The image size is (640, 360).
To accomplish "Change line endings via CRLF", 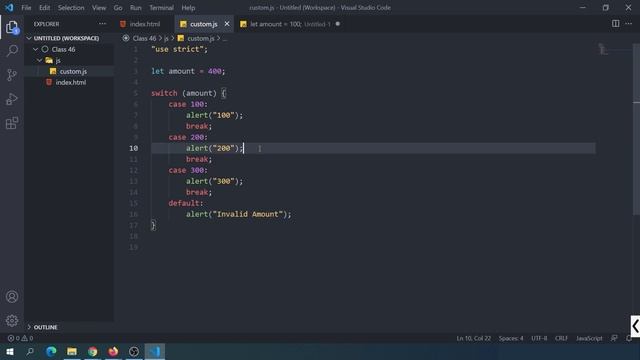I will [561, 338].
